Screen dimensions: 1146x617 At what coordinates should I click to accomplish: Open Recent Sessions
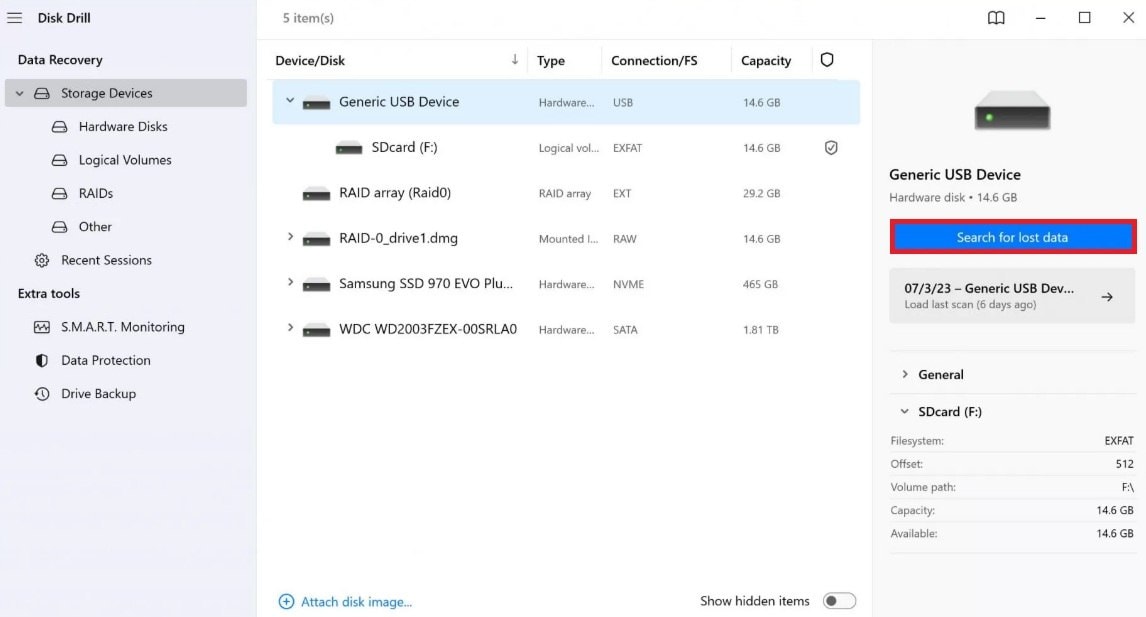point(107,260)
